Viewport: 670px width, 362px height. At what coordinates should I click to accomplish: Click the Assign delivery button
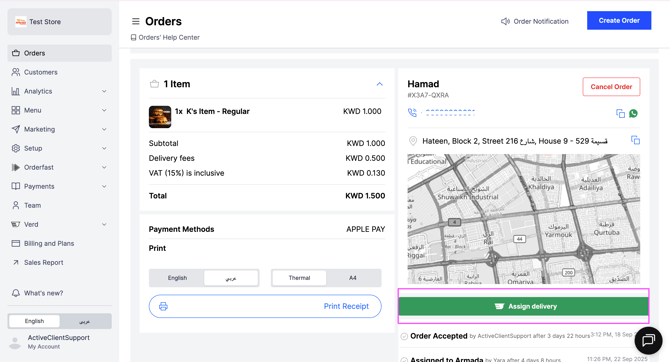(x=523, y=306)
